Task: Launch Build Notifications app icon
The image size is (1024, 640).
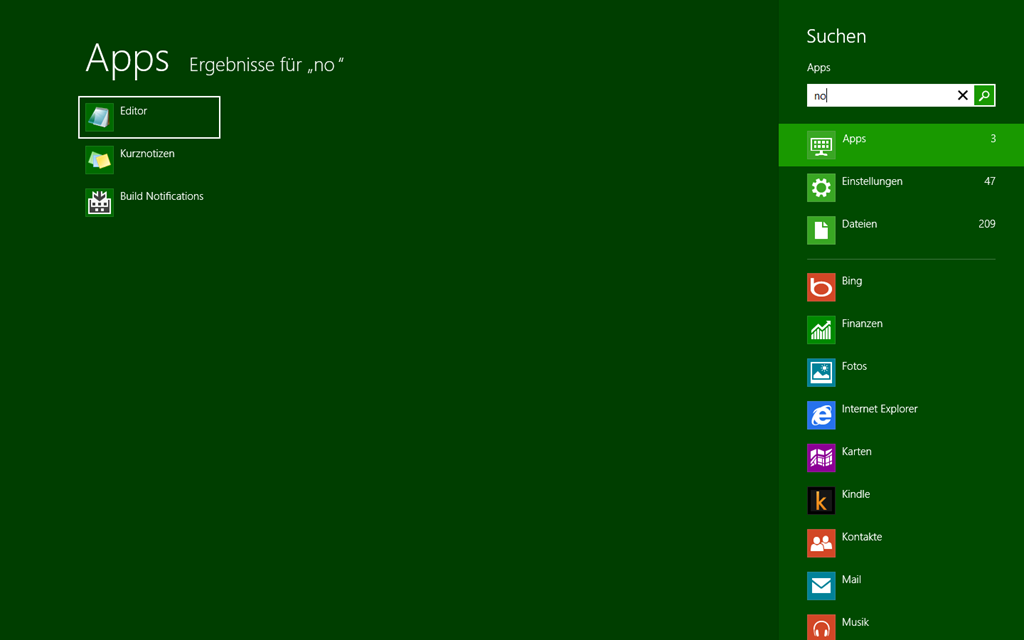Action: (x=99, y=202)
